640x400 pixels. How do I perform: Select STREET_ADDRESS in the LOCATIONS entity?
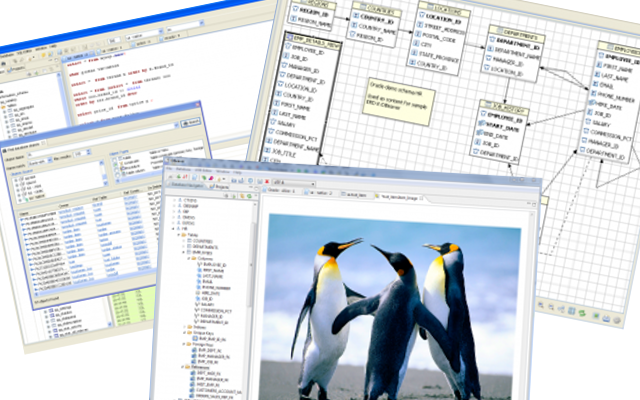click(444, 29)
